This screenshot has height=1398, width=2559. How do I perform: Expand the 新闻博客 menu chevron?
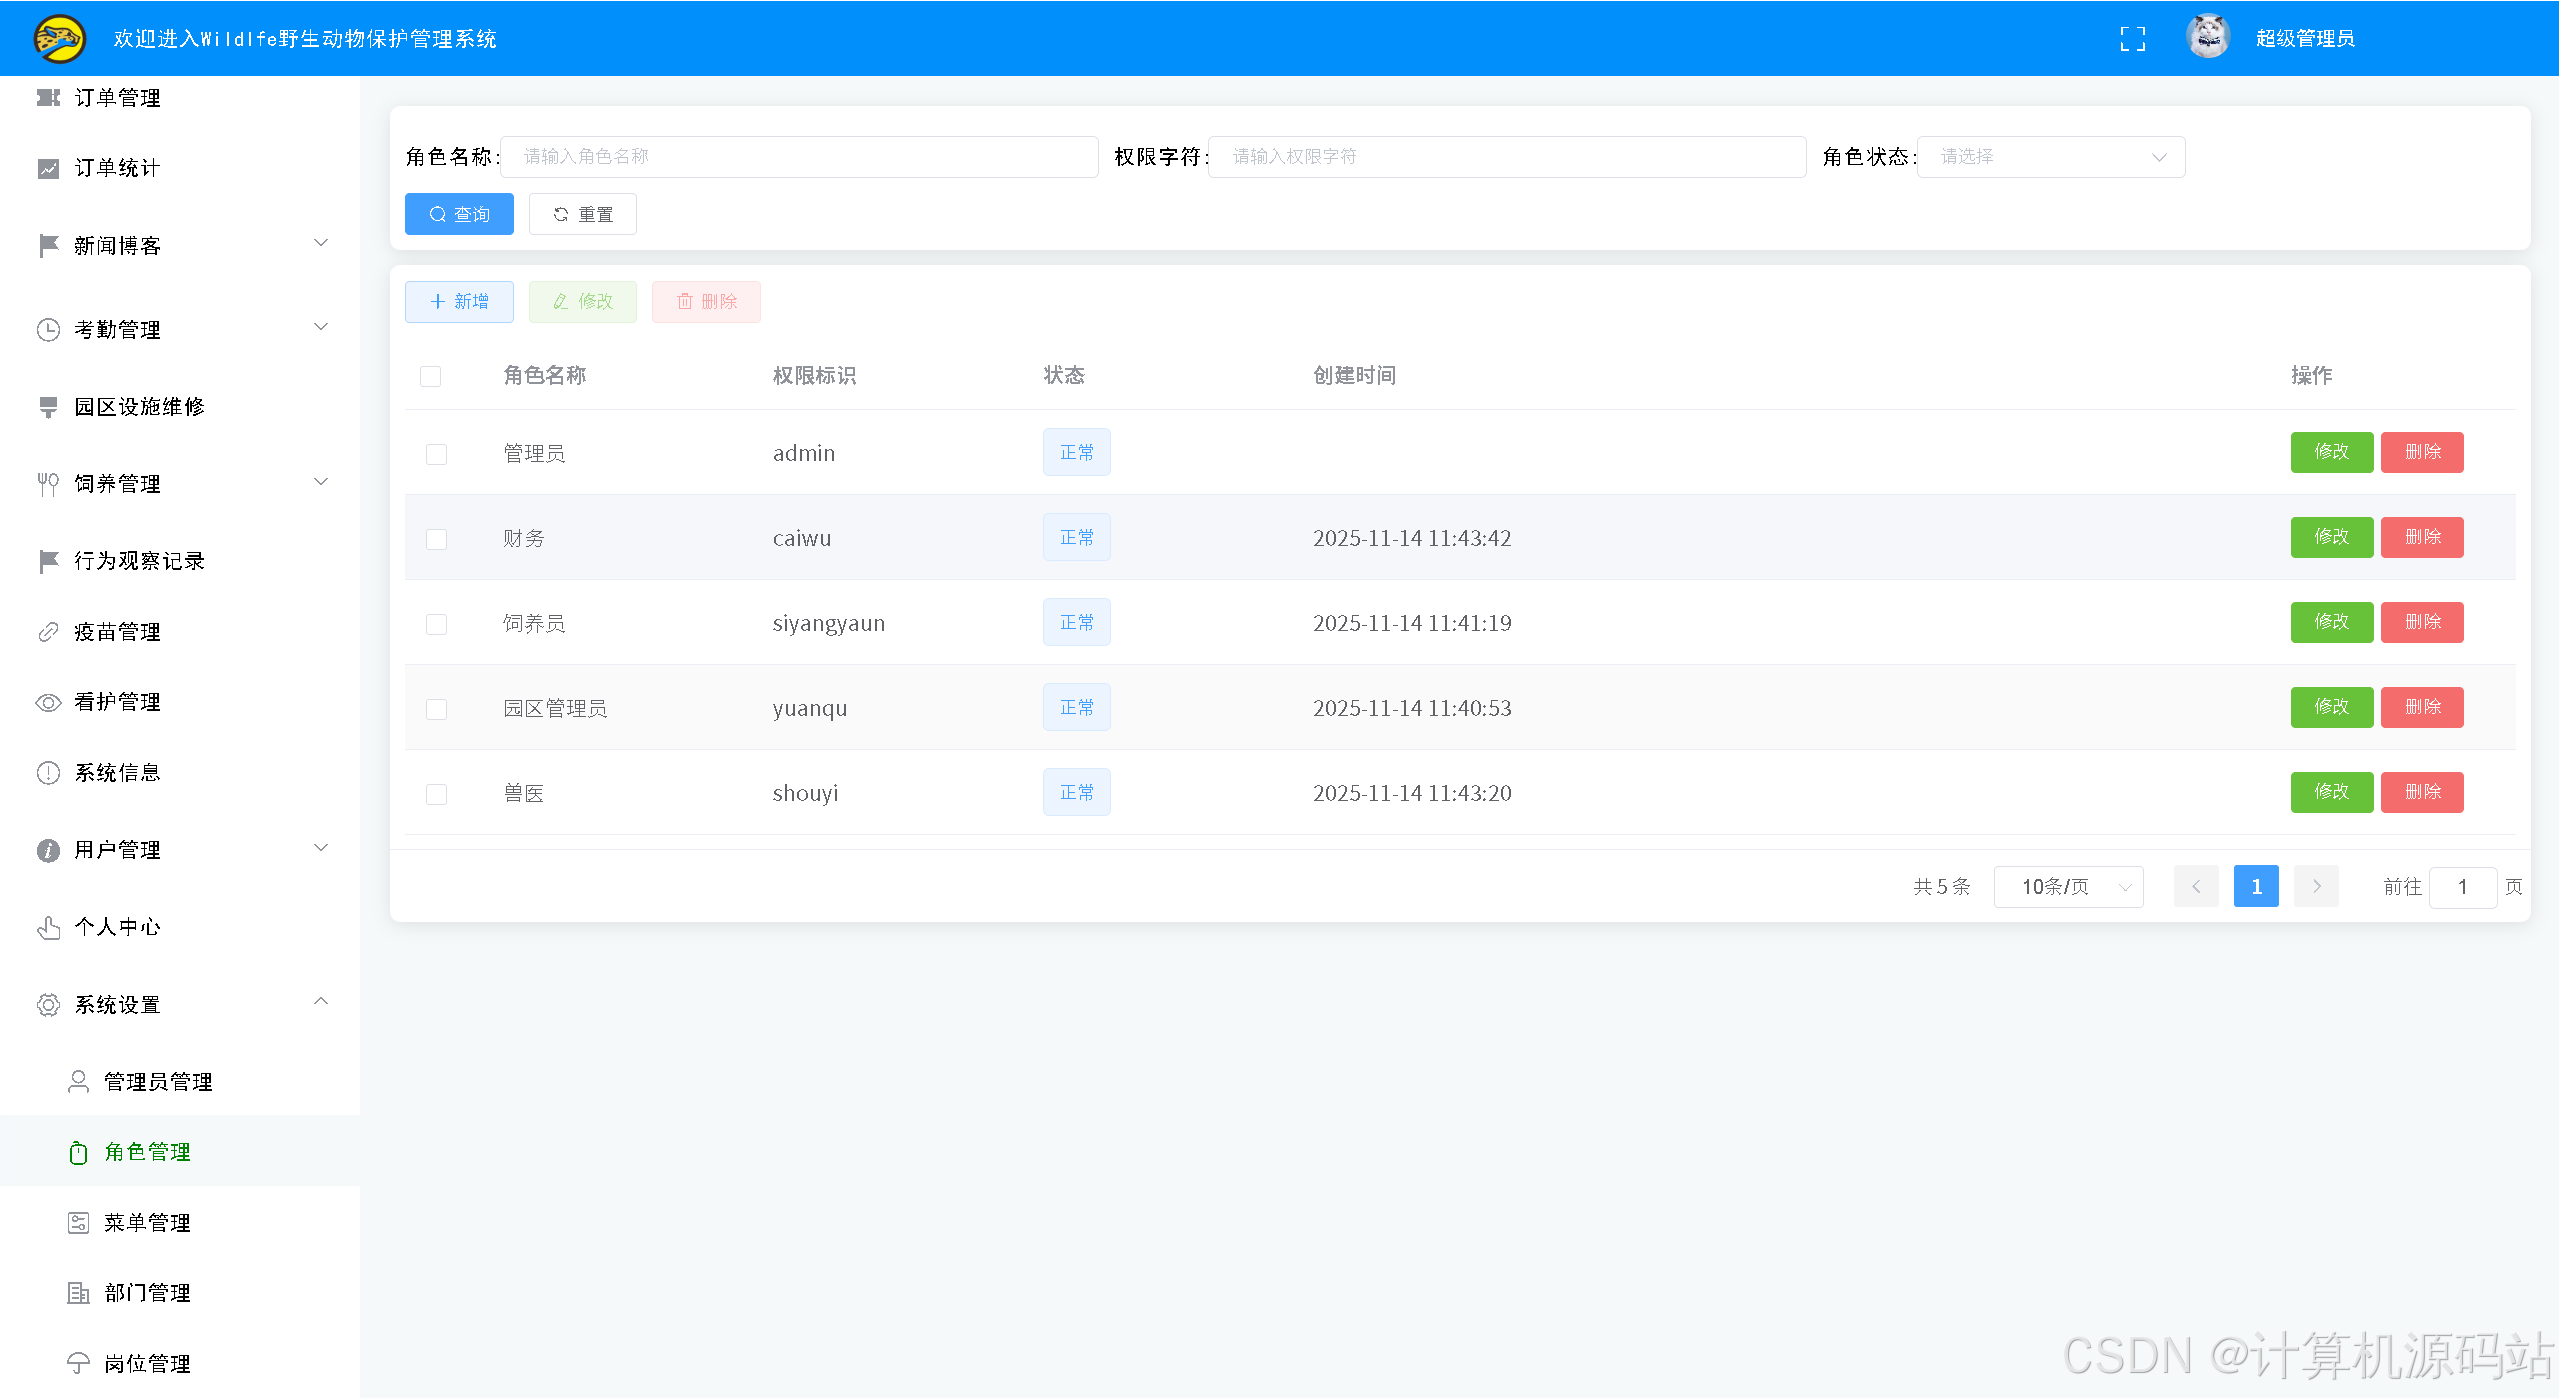(x=321, y=243)
